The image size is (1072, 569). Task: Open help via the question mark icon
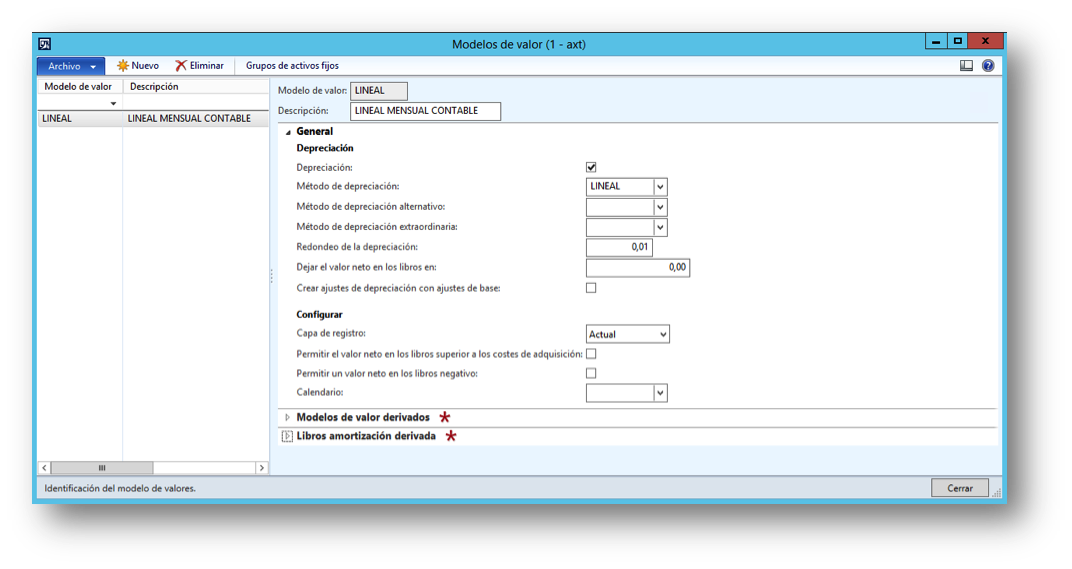point(988,66)
